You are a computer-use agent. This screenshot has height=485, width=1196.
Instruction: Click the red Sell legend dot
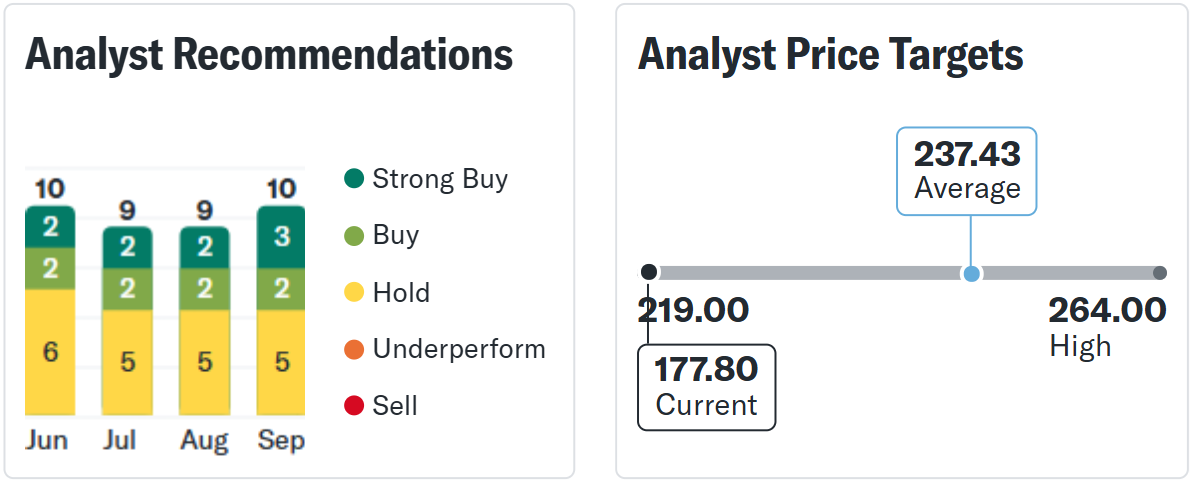point(354,406)
